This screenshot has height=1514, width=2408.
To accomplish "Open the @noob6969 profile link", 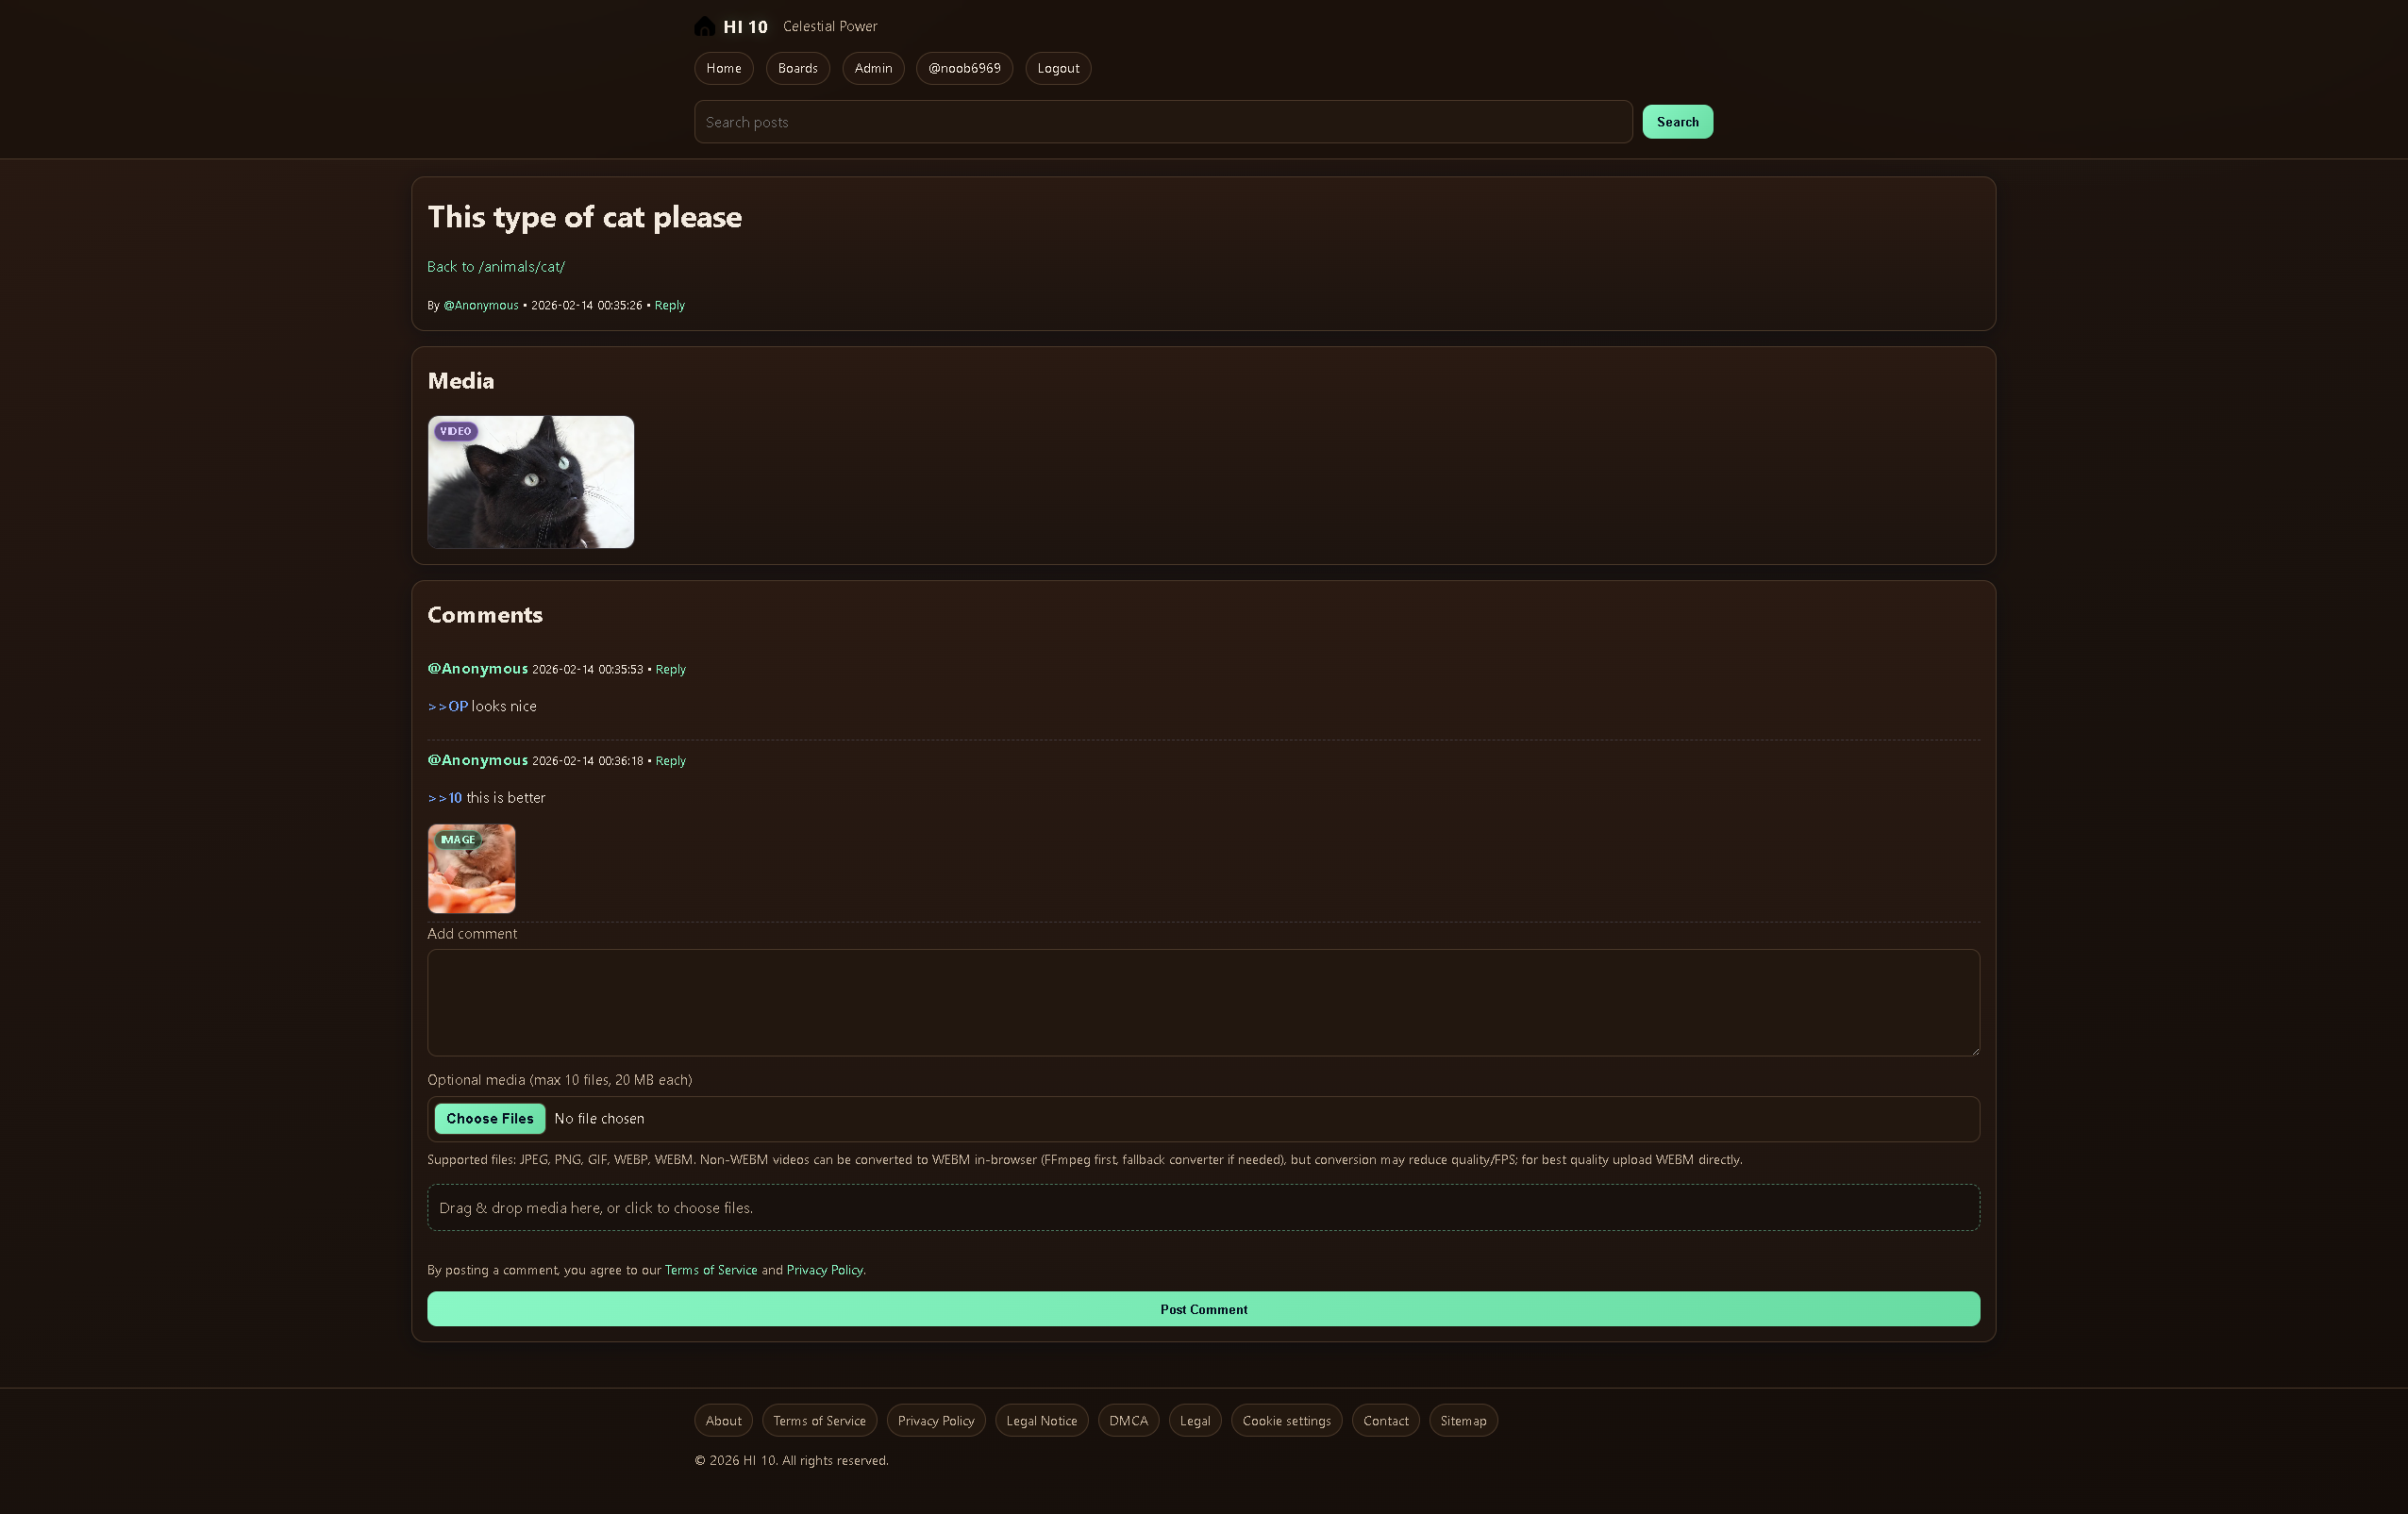I will tap(963, 68).
